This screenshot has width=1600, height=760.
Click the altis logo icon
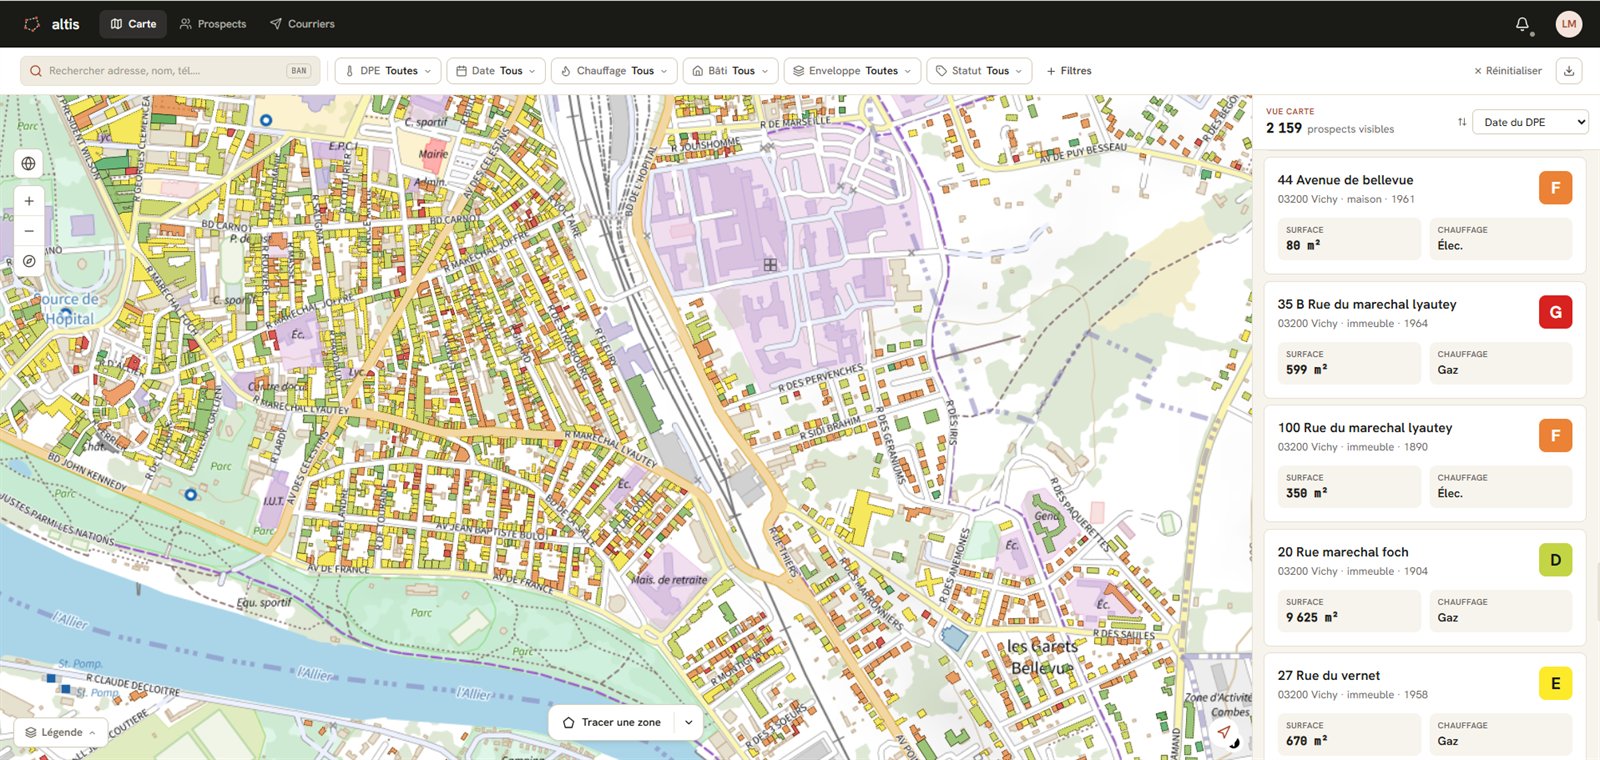(x=32, y=24)
